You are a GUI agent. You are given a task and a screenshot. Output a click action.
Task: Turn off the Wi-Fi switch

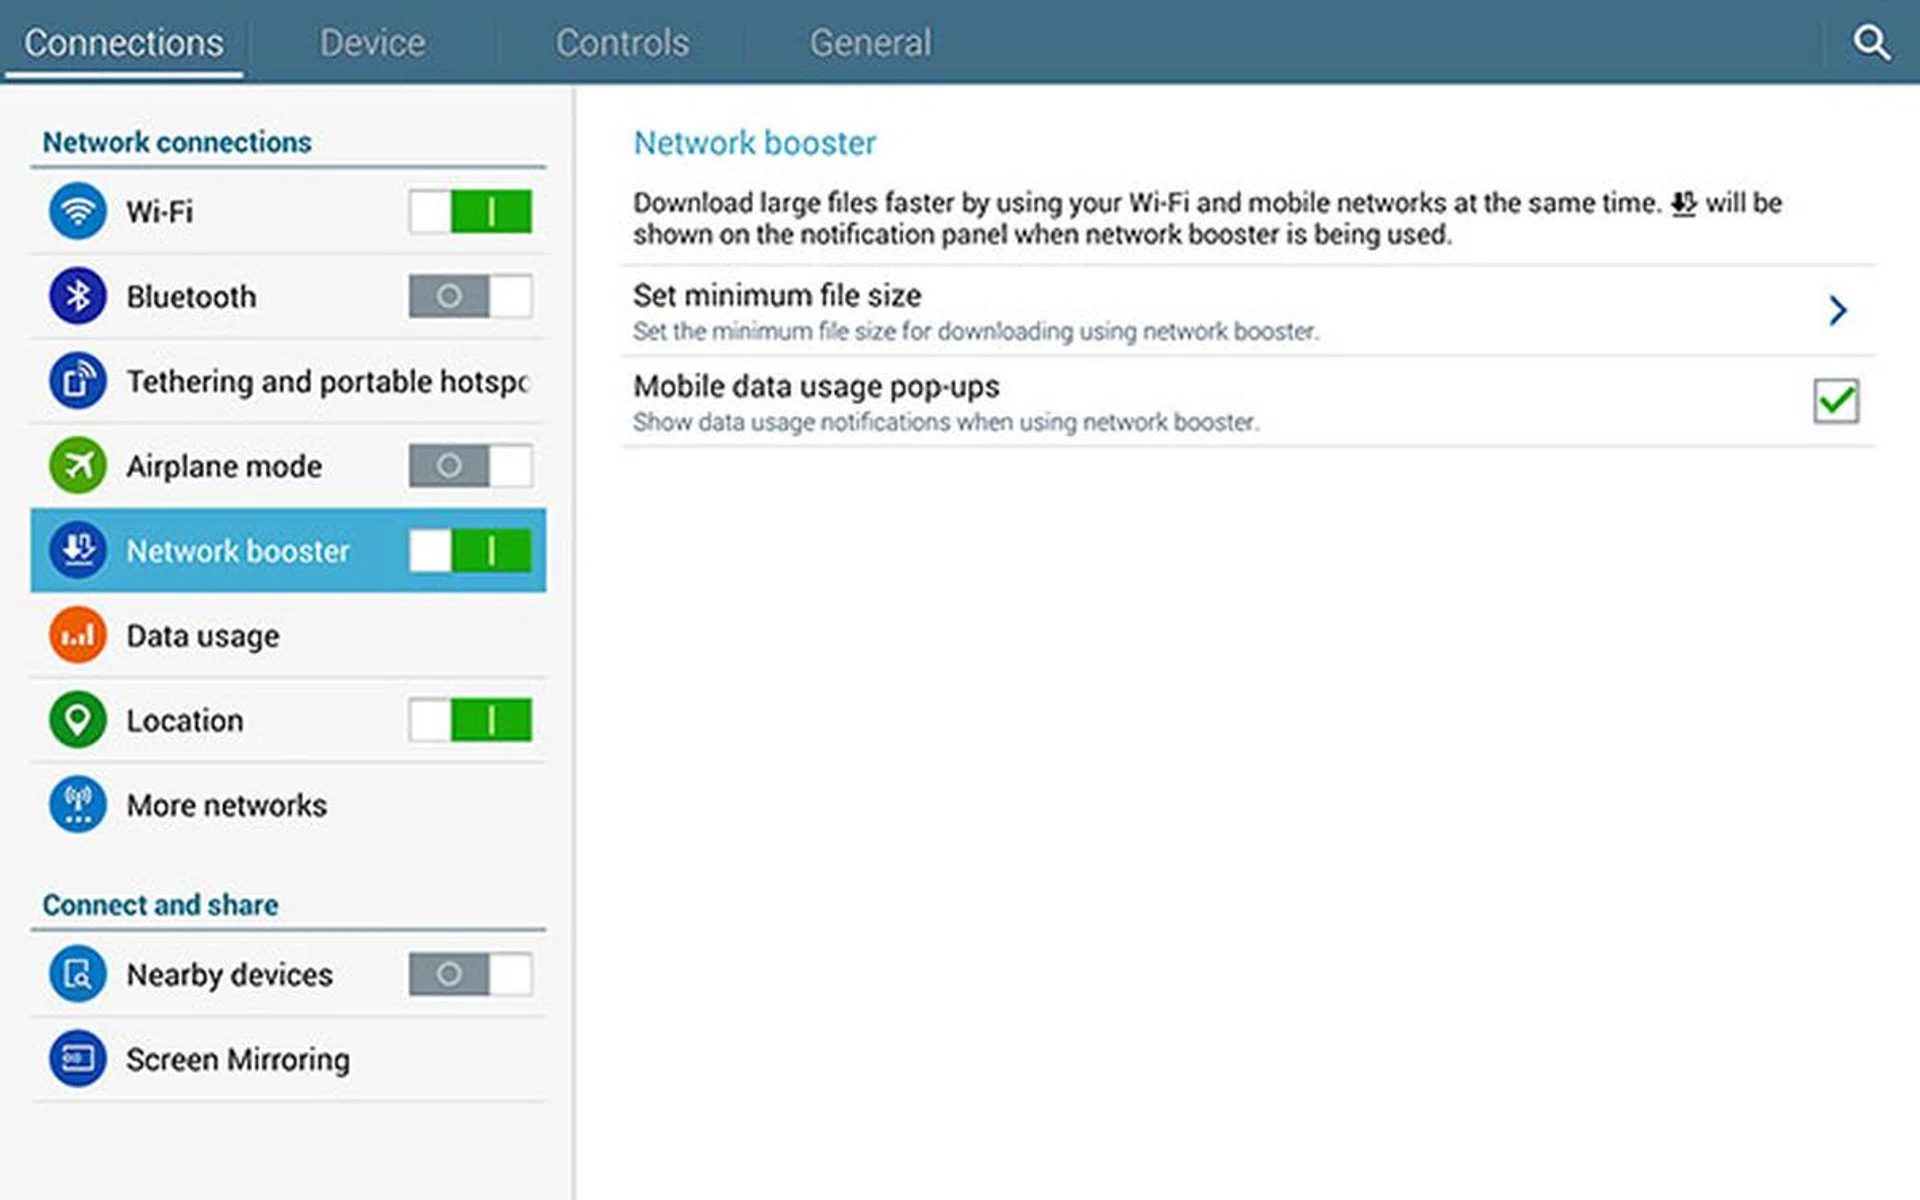coord(470,211)
